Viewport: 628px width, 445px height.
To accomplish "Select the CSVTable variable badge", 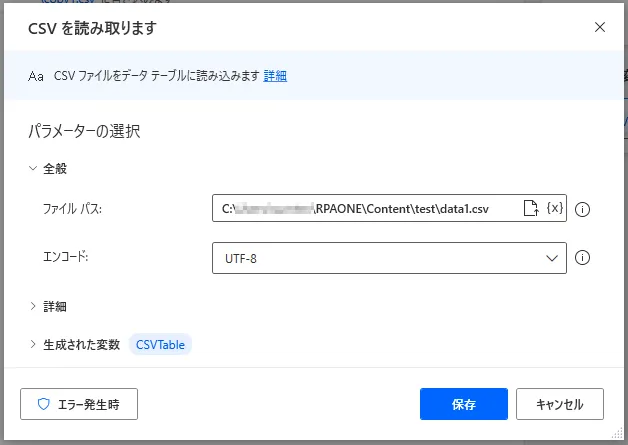I will [161, 345].
